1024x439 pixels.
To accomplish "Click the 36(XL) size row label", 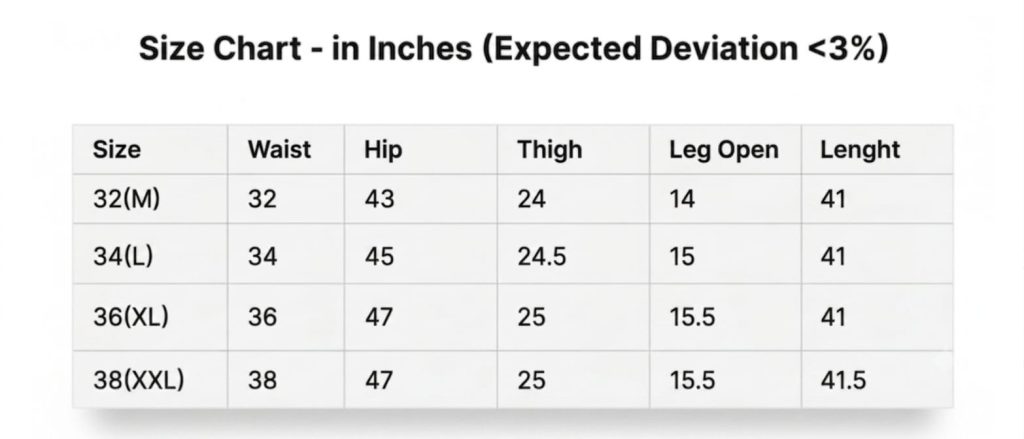I will (x=131, y=317).
